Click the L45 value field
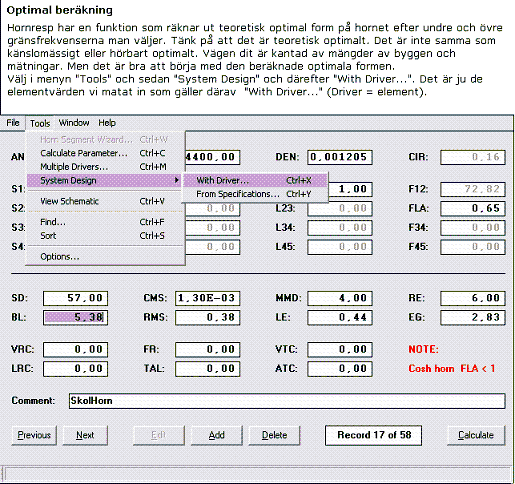This screenshot has width=515, height=484. tap(340, 247)
